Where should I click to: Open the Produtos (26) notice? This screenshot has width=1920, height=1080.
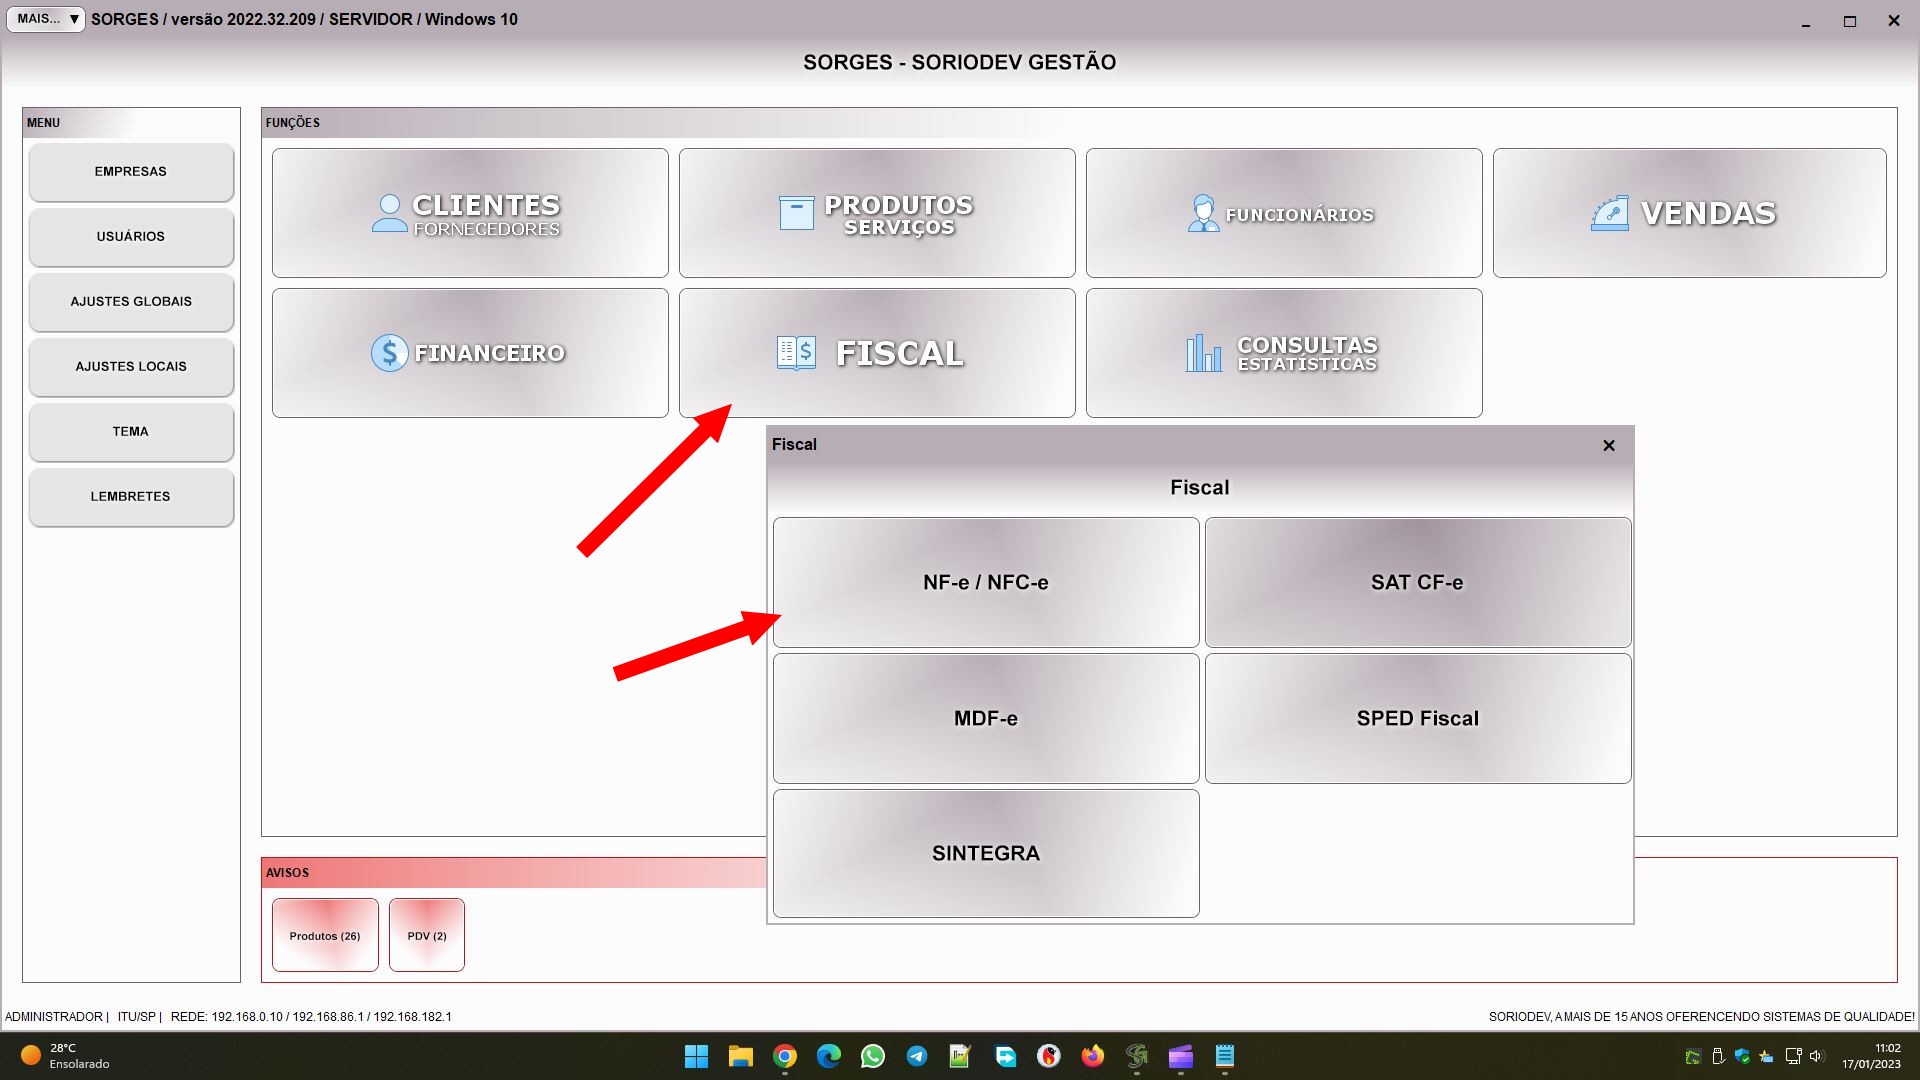tap(325, 935)
